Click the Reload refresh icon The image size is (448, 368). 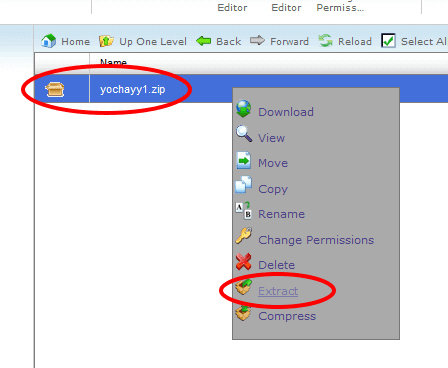[325, 41]
